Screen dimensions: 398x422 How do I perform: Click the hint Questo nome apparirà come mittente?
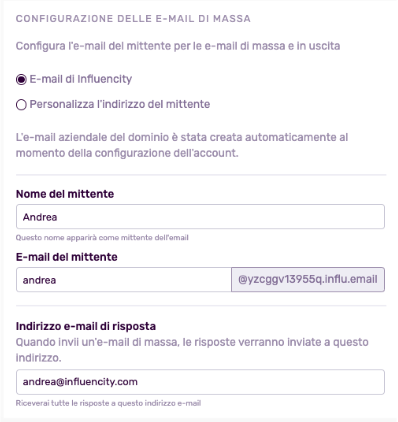pyautogui.click(x=102, y=238)
